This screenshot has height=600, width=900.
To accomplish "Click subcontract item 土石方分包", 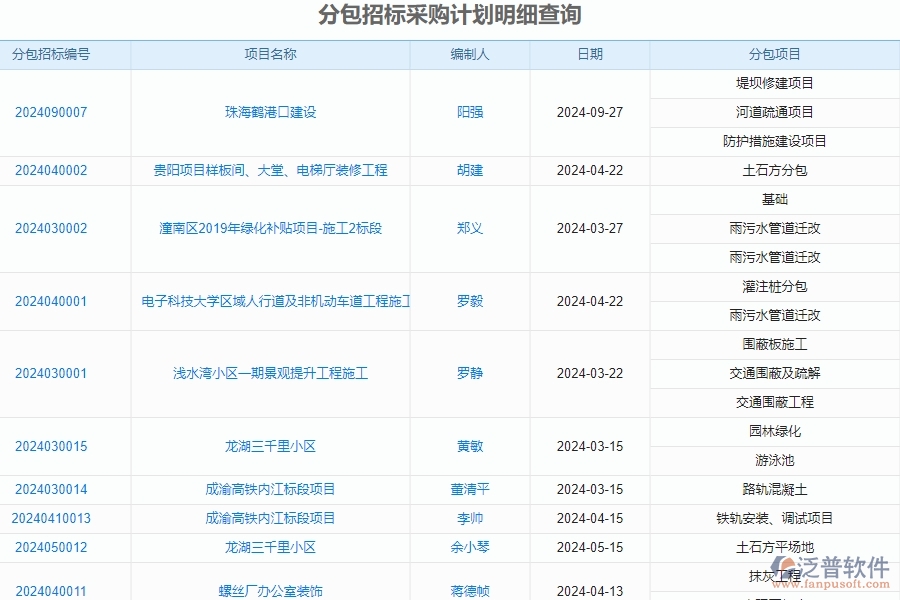I will (775, 170).
